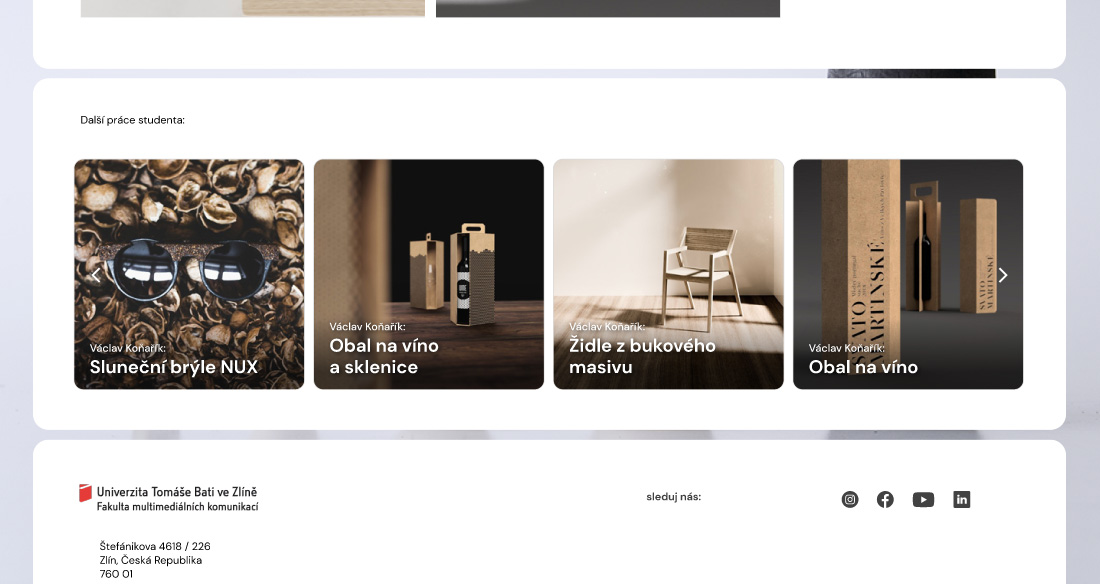Screen dimensions: 1100x584
Task: Open the Obal na víno project card
Action: [908, 274]
